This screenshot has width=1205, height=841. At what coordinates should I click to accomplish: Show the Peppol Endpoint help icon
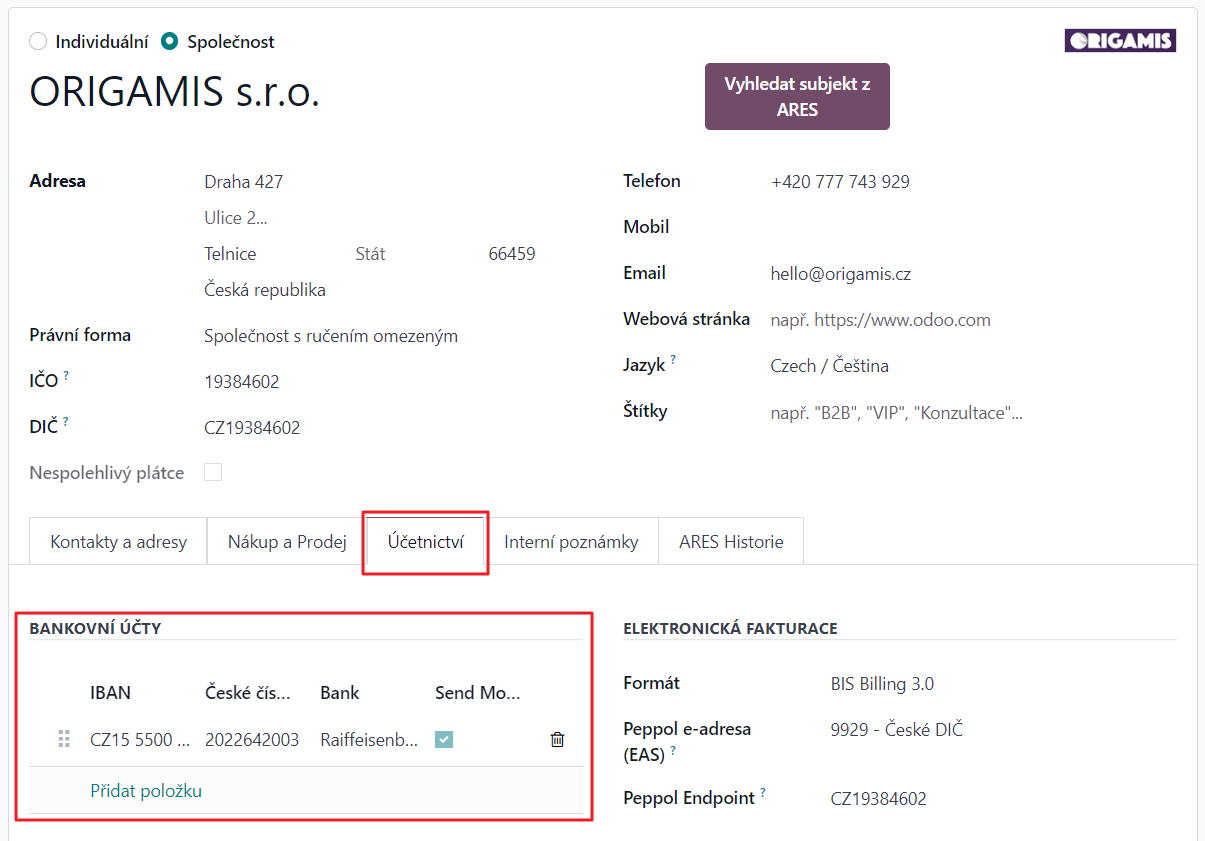click(x=763, y=793)
